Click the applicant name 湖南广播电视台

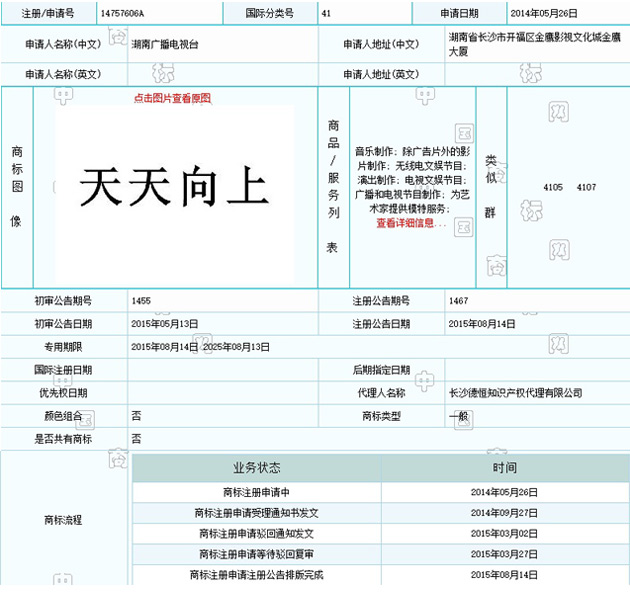165,45
